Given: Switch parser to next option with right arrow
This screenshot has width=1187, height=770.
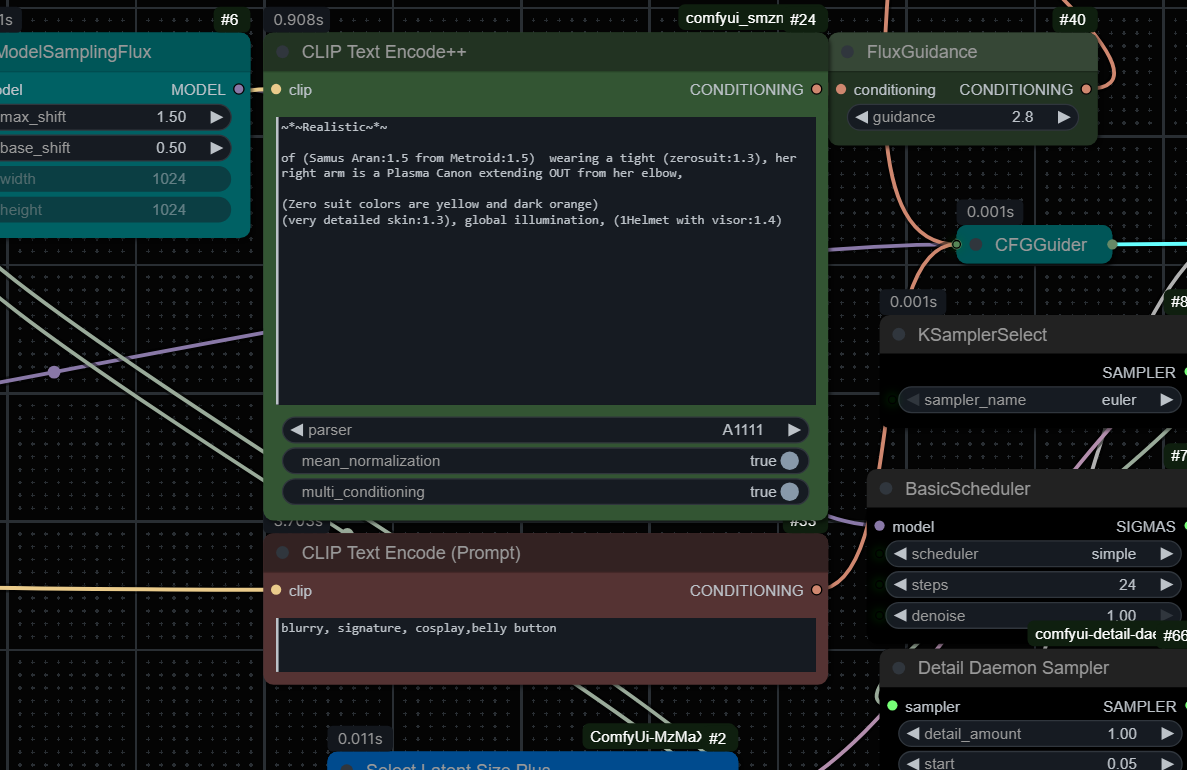Looking at the screenshot, I should coord(793,430).
